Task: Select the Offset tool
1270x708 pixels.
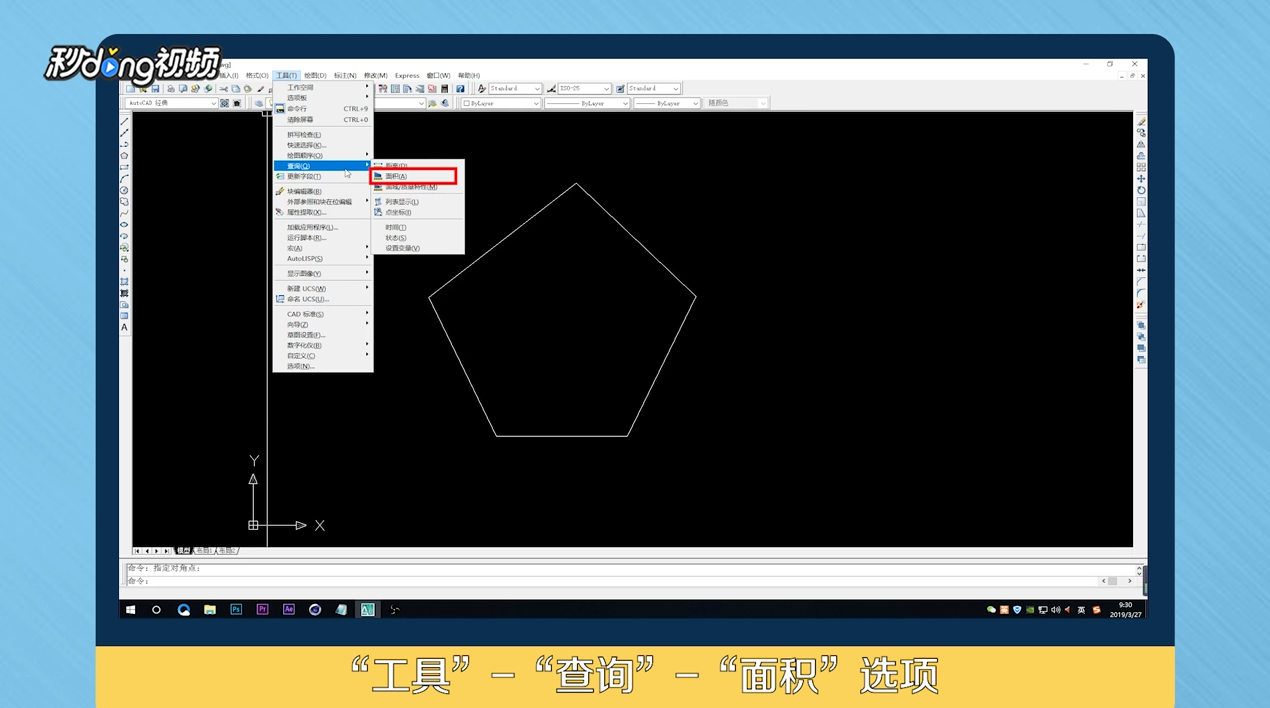Action: click(x=1141, y=156)
